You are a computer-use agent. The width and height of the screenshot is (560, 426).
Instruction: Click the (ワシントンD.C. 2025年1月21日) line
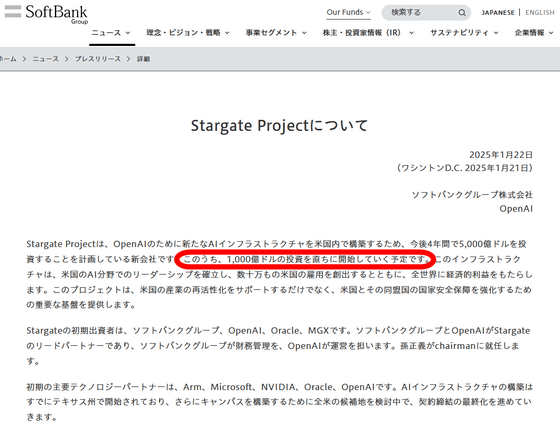coord(464,168)
